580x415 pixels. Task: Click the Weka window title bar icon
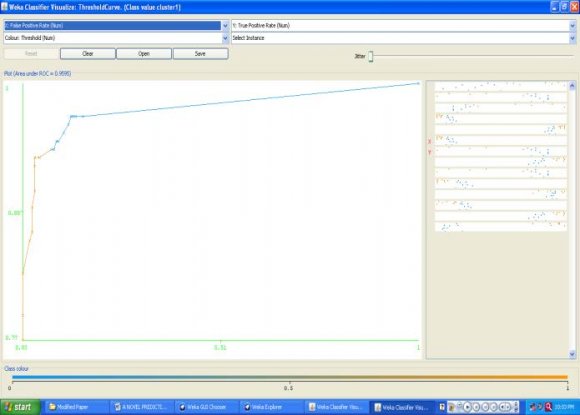coord(4,7)
